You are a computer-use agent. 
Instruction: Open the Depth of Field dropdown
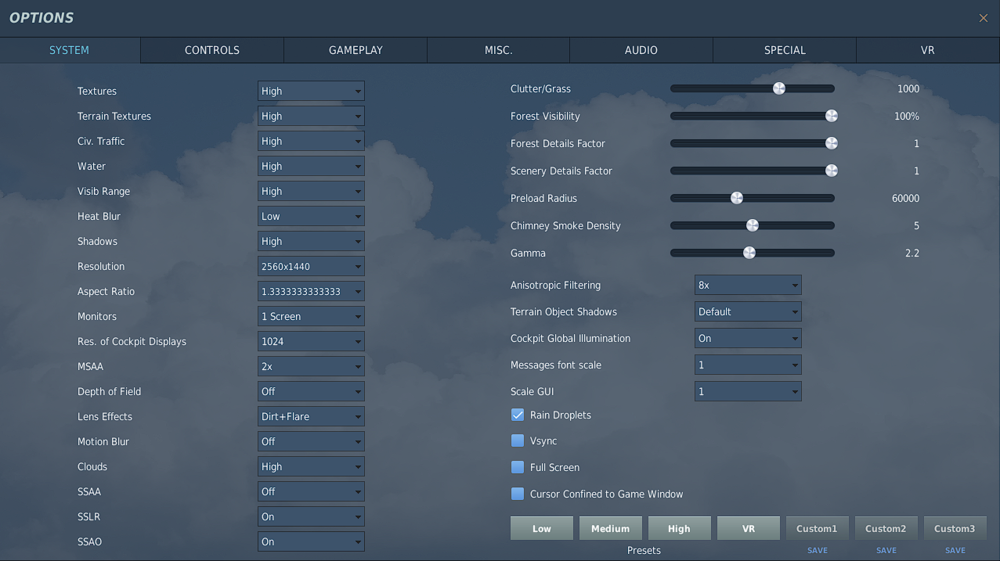311,391
